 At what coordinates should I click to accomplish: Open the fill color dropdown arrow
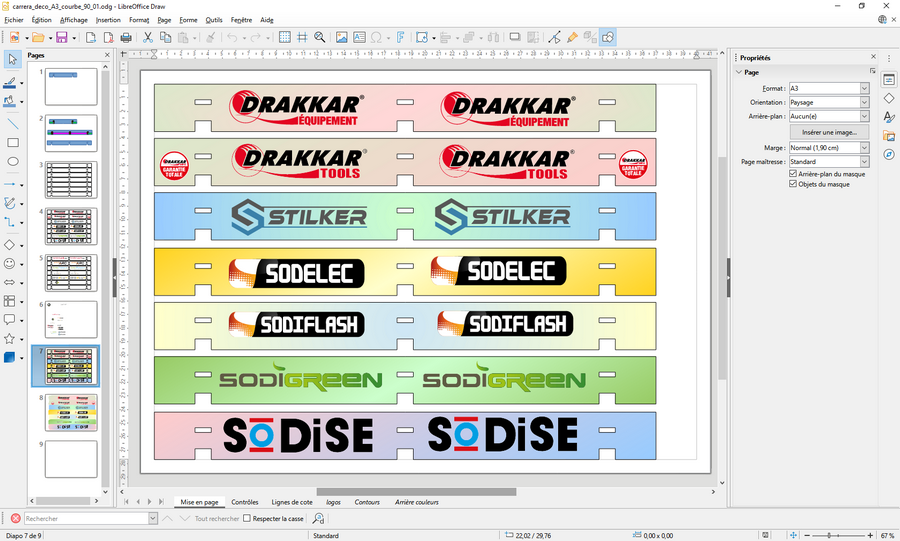pos(22,102)
